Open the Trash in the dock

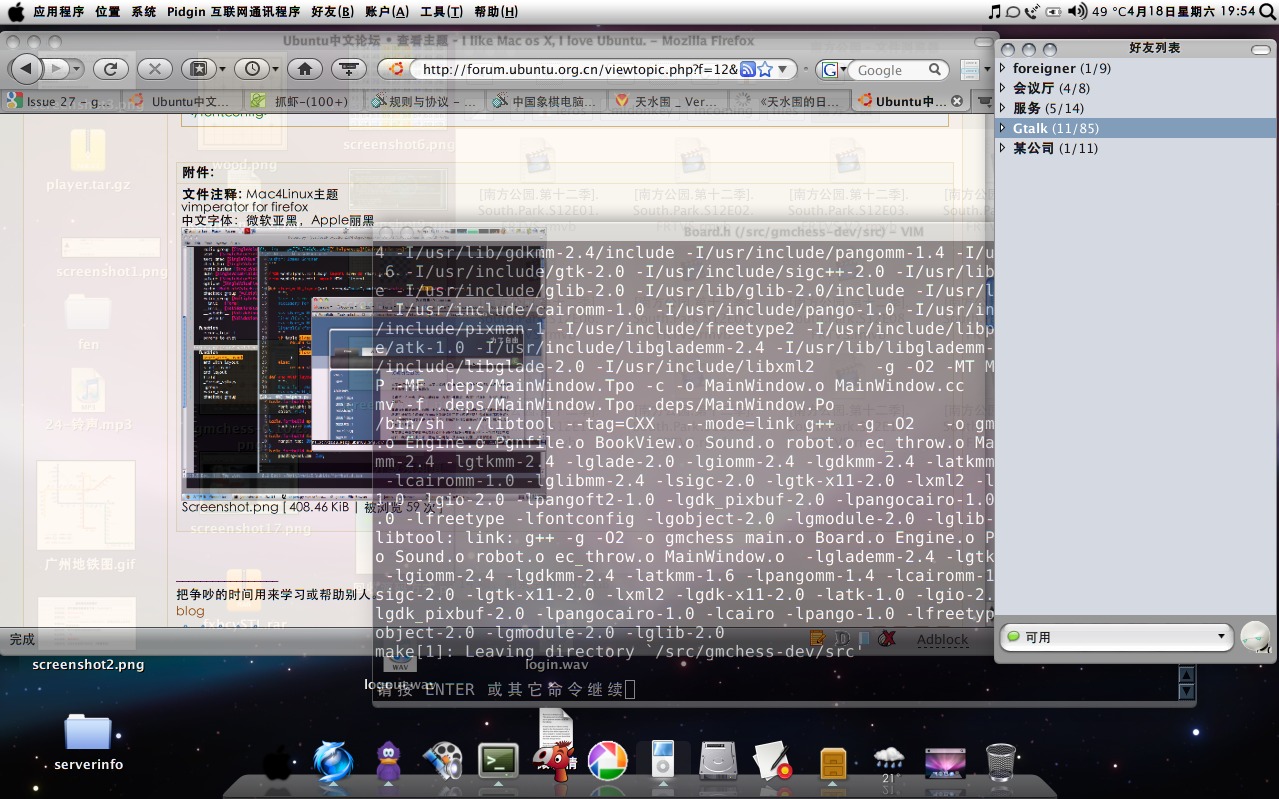[1000, 763]
